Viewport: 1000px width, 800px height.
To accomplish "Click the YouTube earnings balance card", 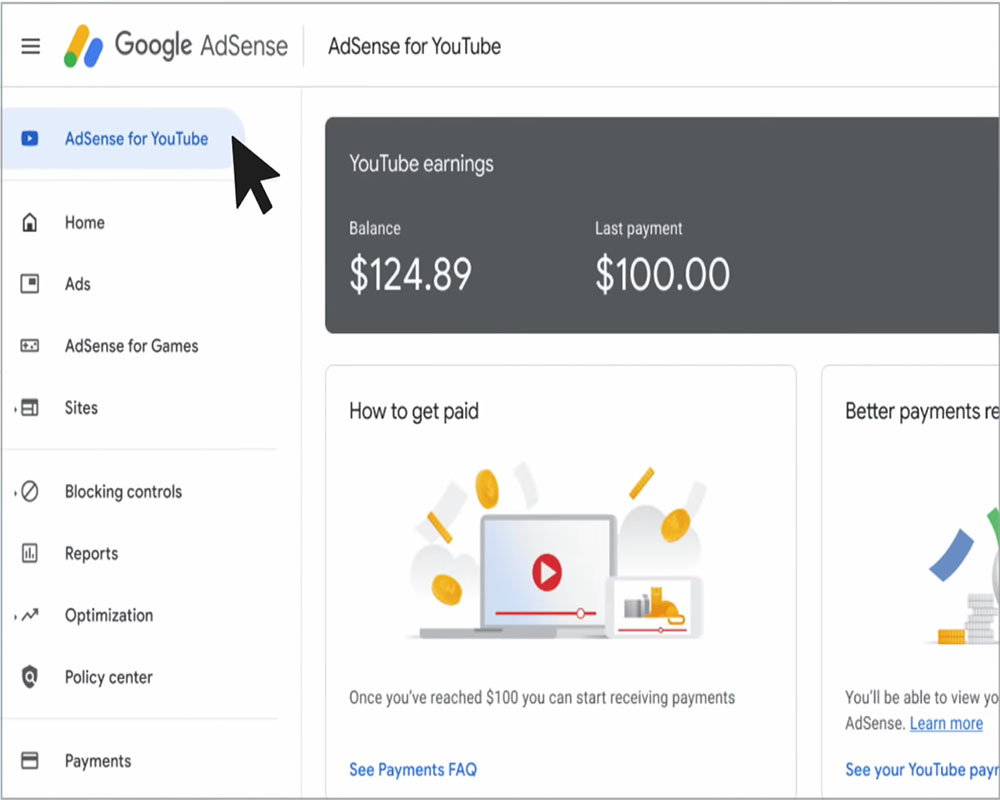I will (660, 225).
